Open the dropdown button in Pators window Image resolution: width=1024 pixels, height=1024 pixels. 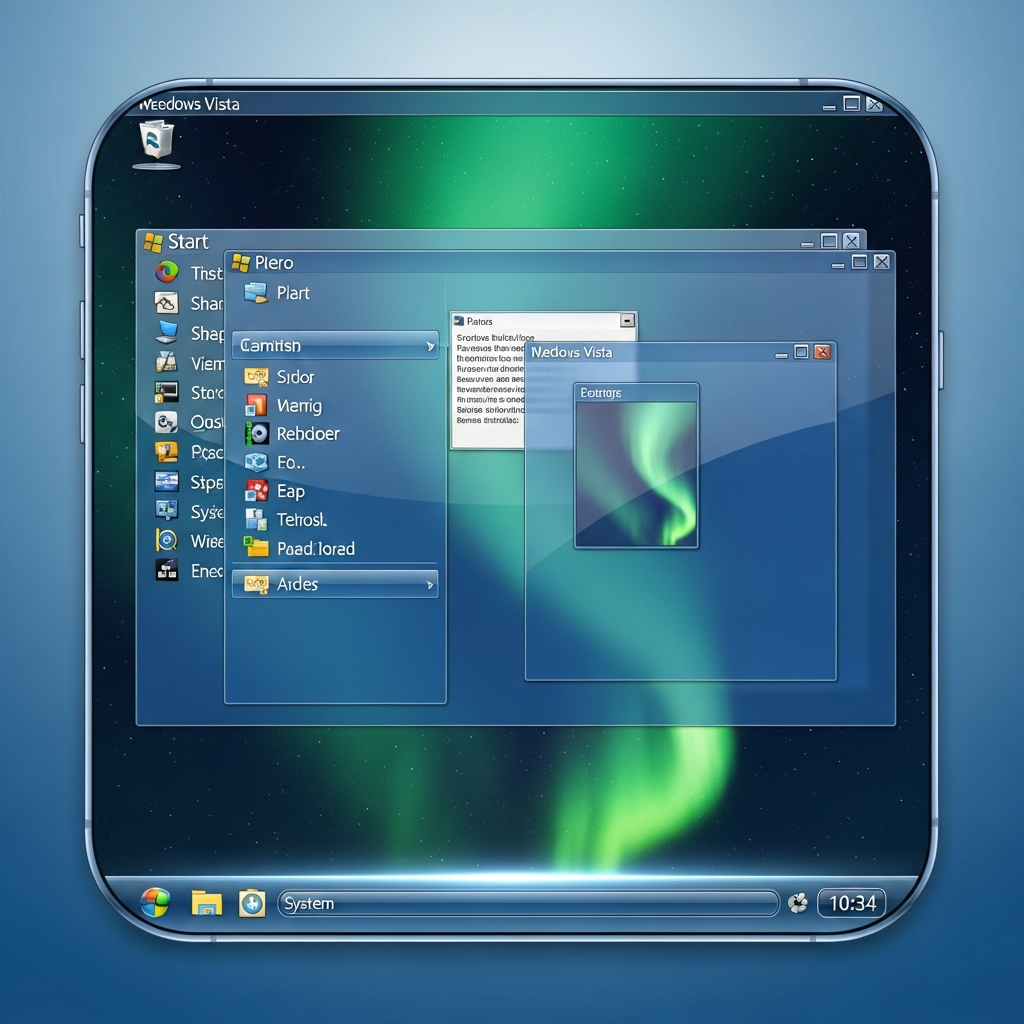[627, 321]
